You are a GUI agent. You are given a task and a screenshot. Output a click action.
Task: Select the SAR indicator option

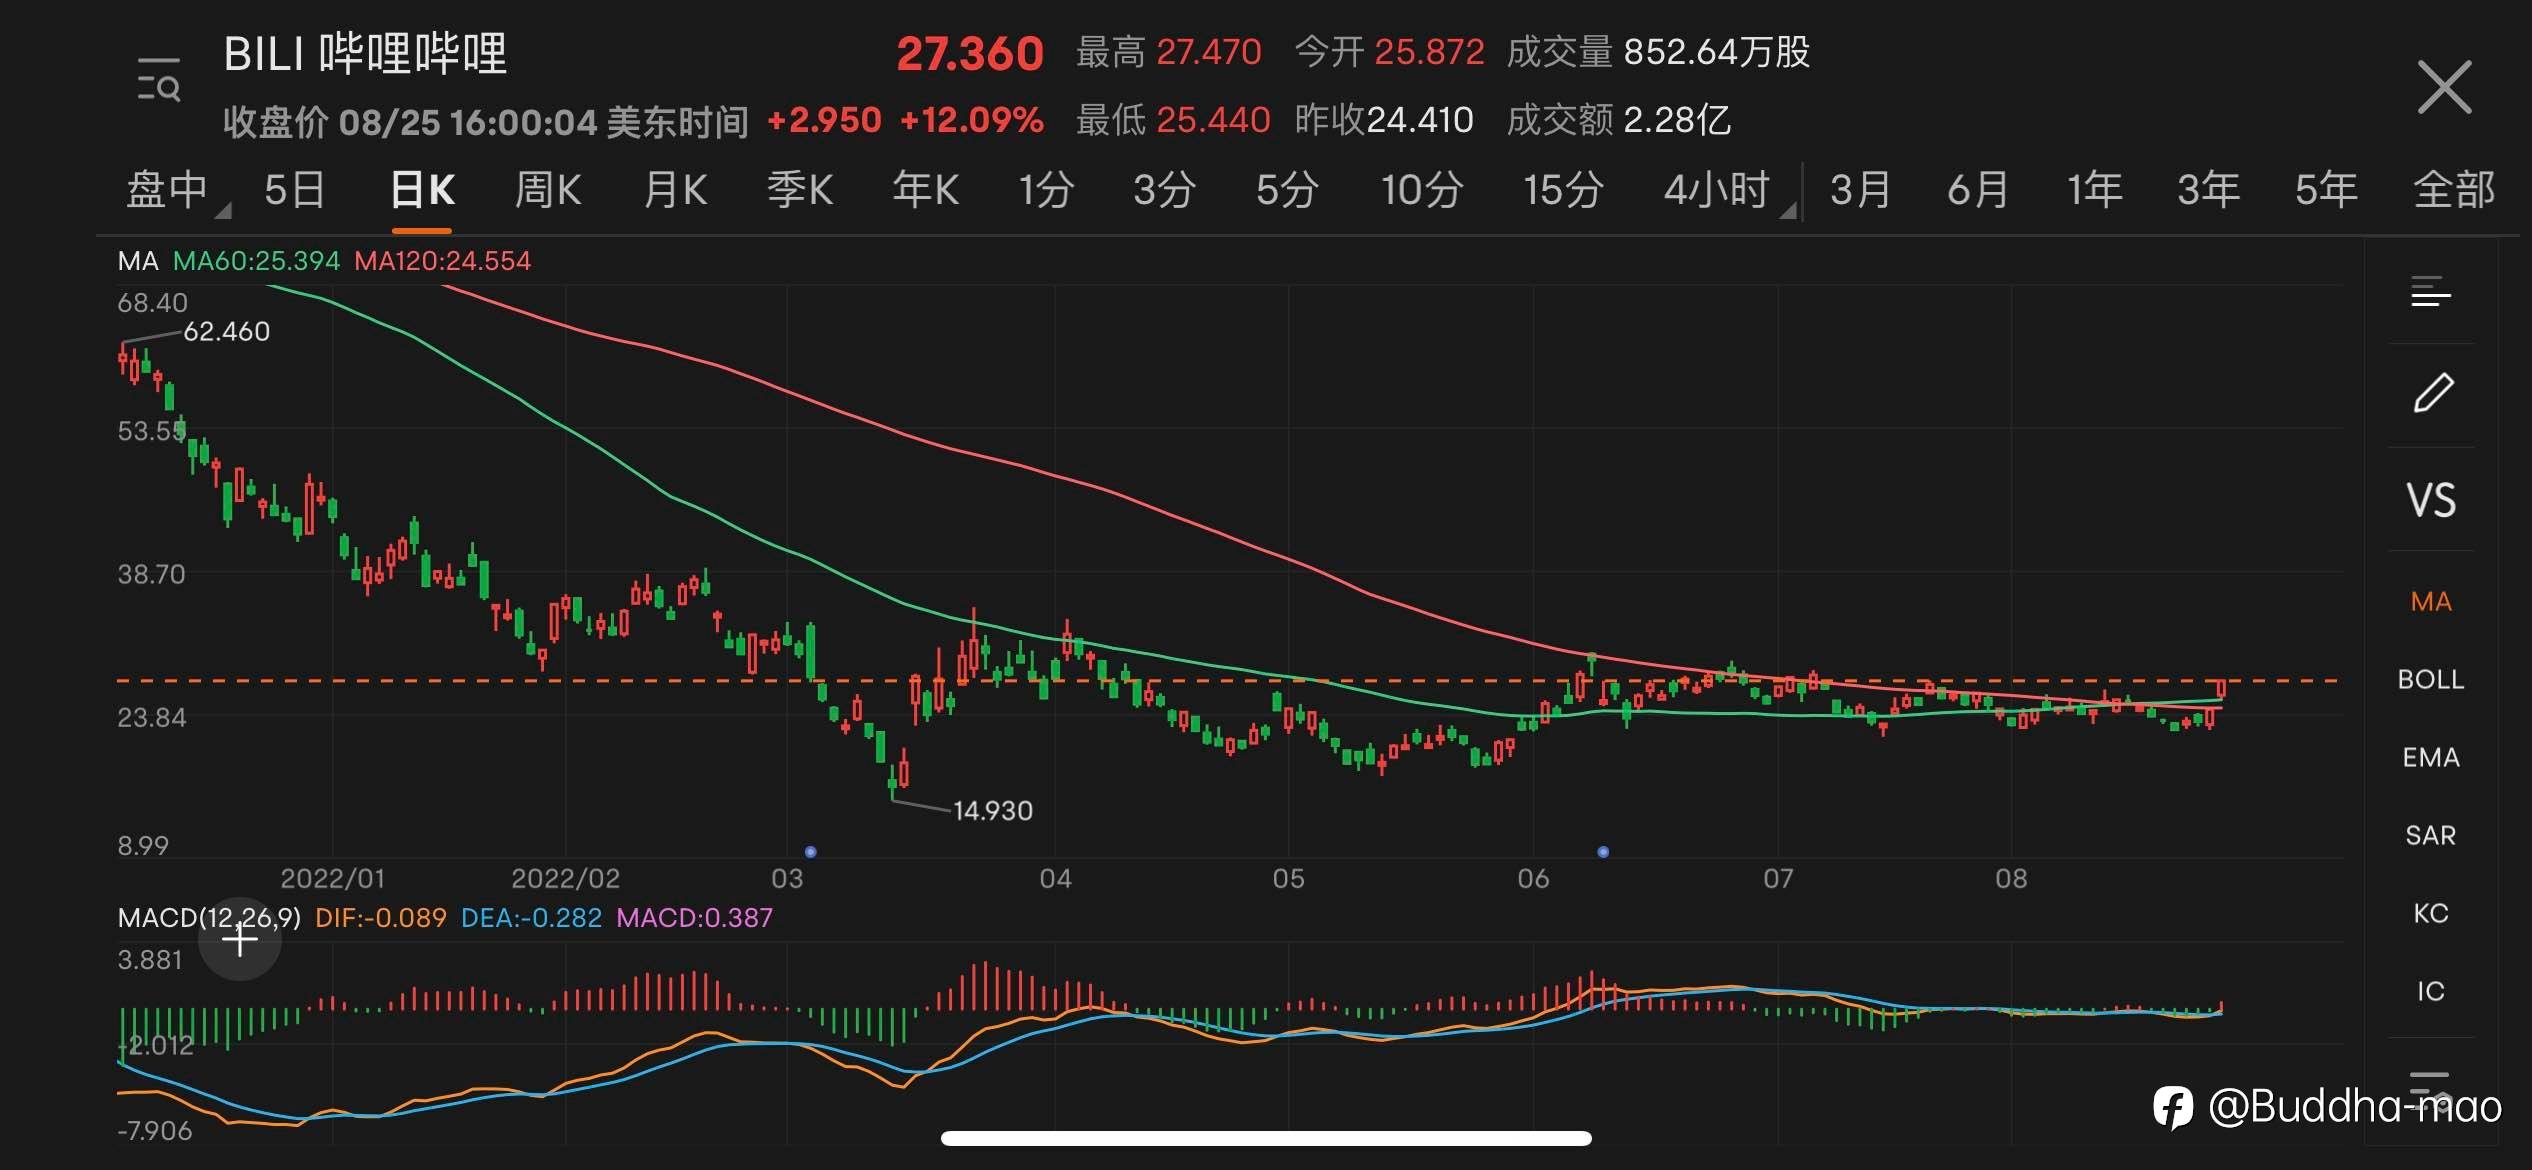(2430, 836)
